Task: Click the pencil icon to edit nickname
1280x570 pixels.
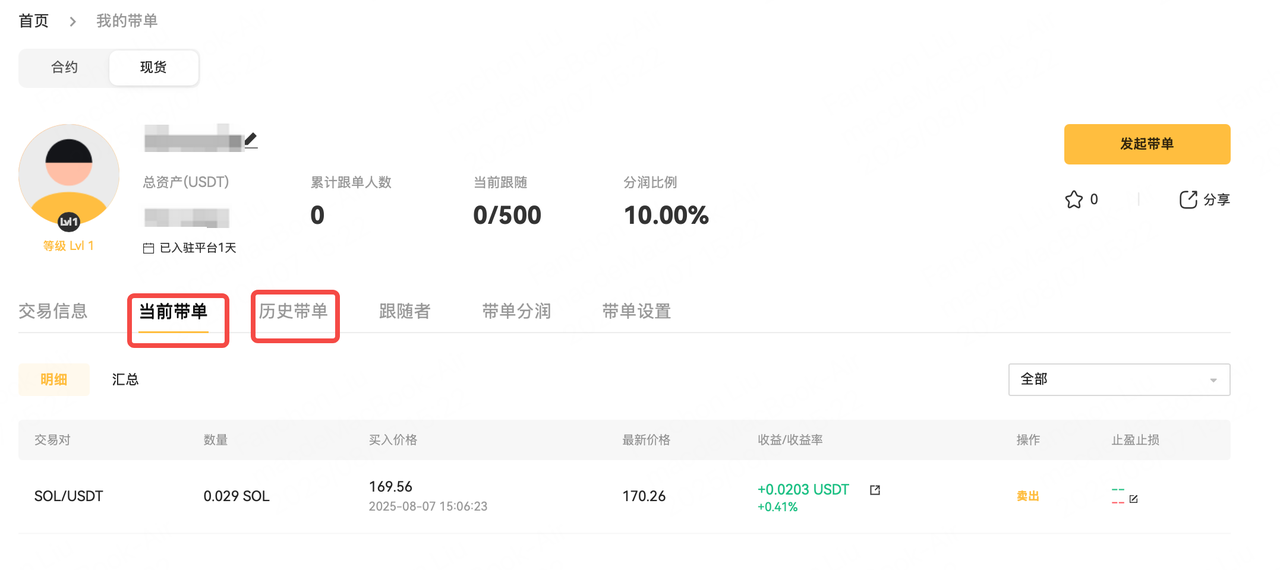Action: point(251,141)
